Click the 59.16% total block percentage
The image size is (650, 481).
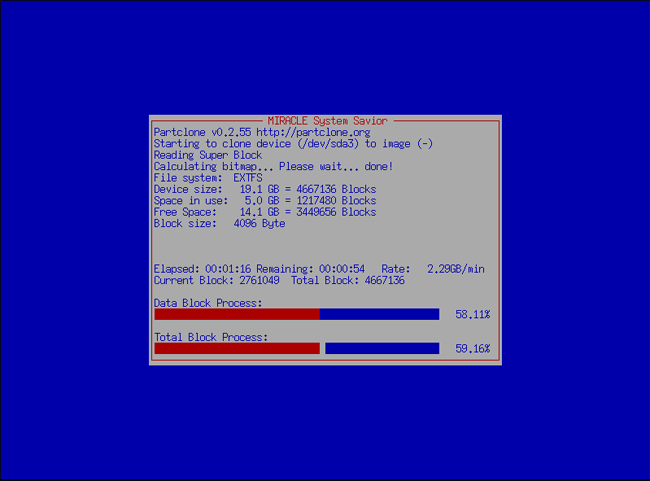pos(472,349)
